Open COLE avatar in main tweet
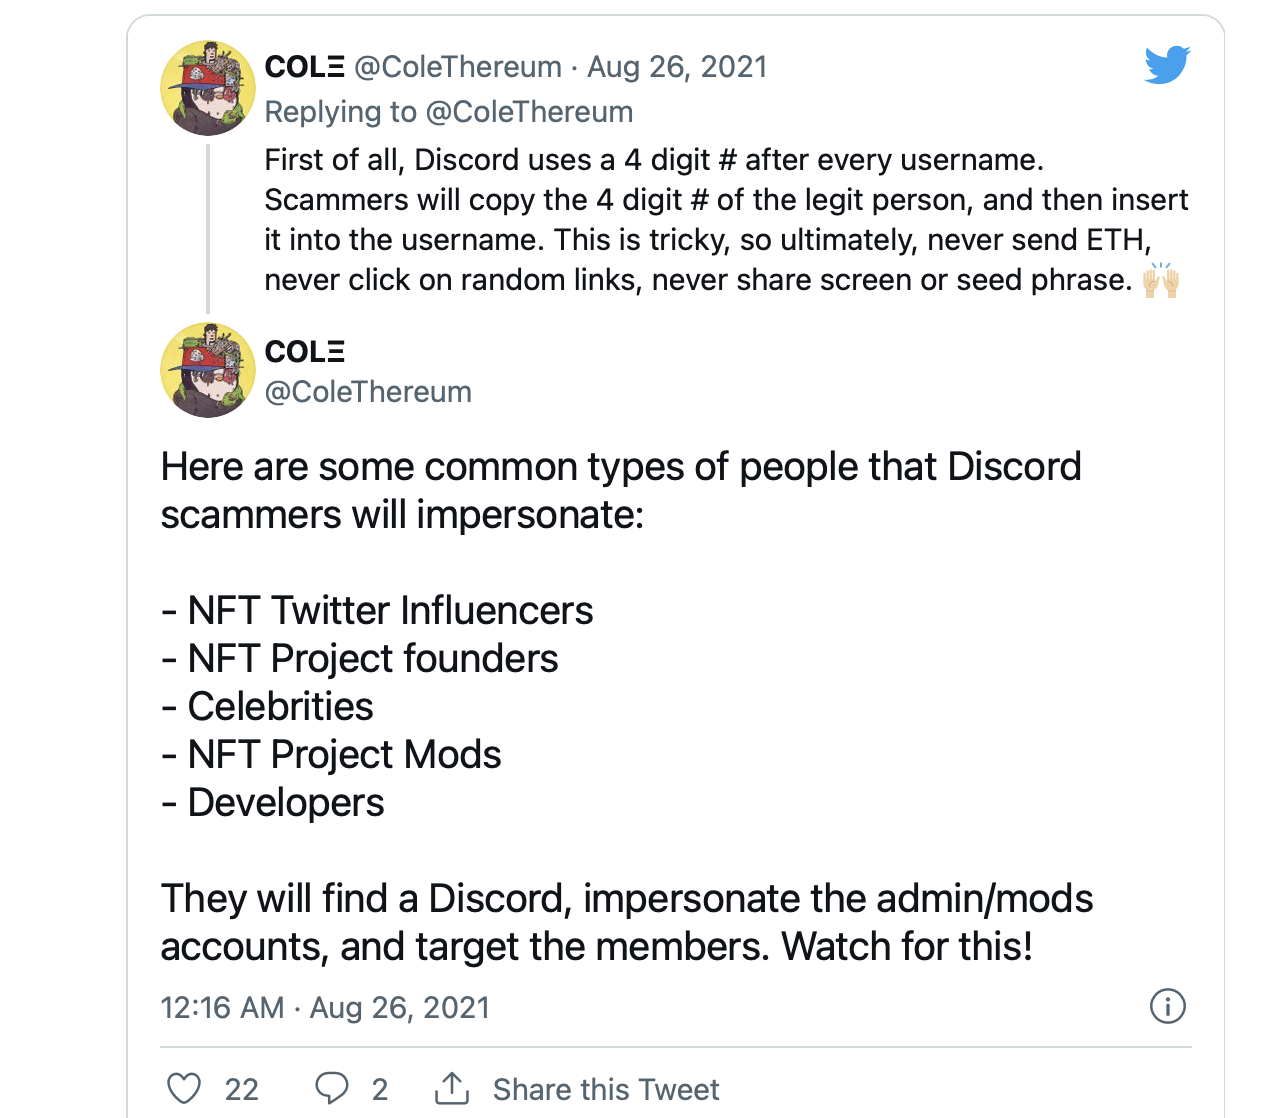The height and width of the screenshot is (1118, 1274). [x=208, y=370]
